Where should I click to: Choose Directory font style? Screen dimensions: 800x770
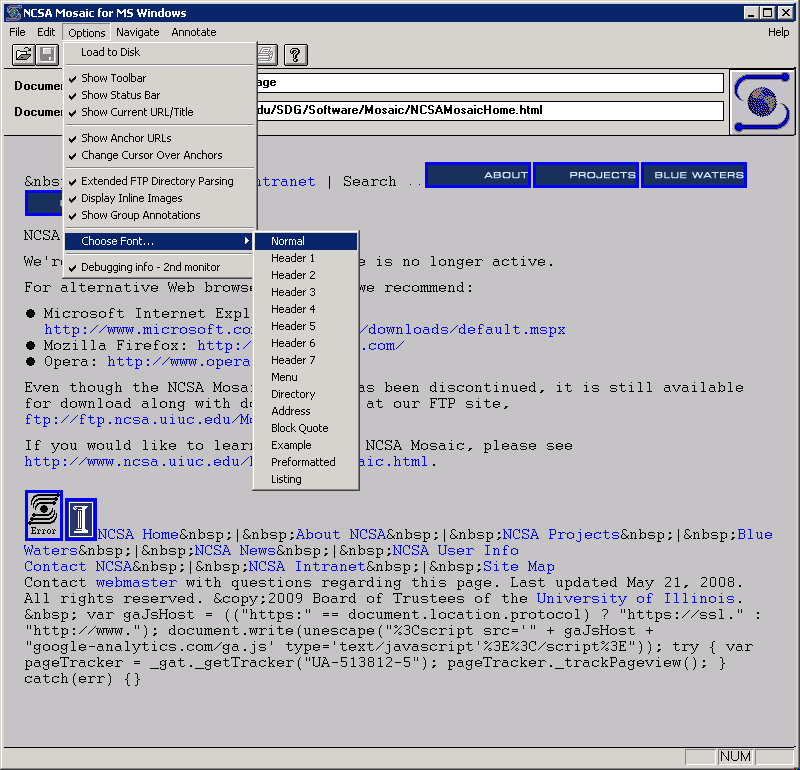(x=306, y=394)
